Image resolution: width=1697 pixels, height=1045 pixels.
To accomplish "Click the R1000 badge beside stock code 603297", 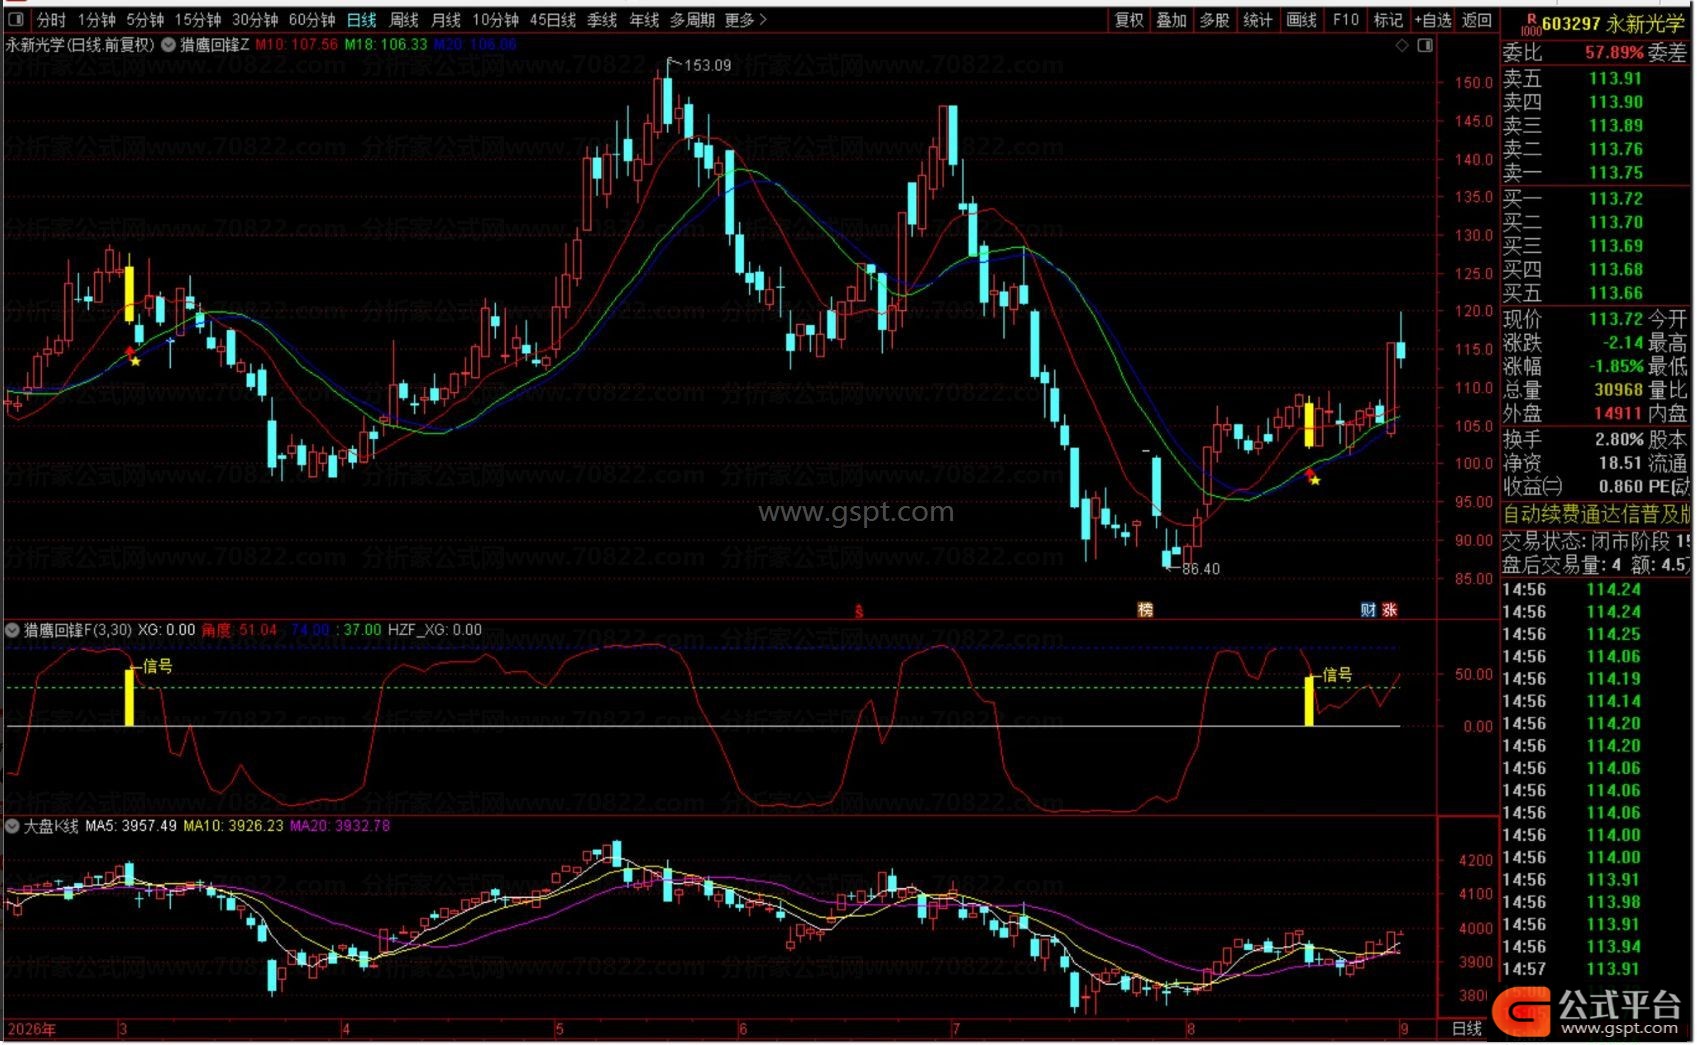I will 1530,23.
